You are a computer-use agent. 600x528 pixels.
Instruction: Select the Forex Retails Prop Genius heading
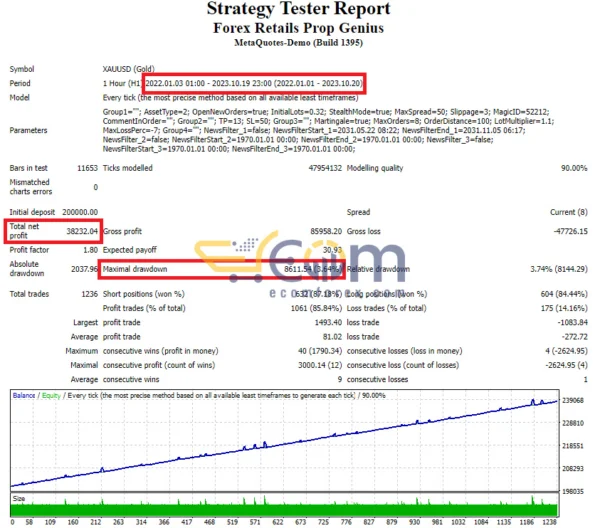[x=300, y=28]
